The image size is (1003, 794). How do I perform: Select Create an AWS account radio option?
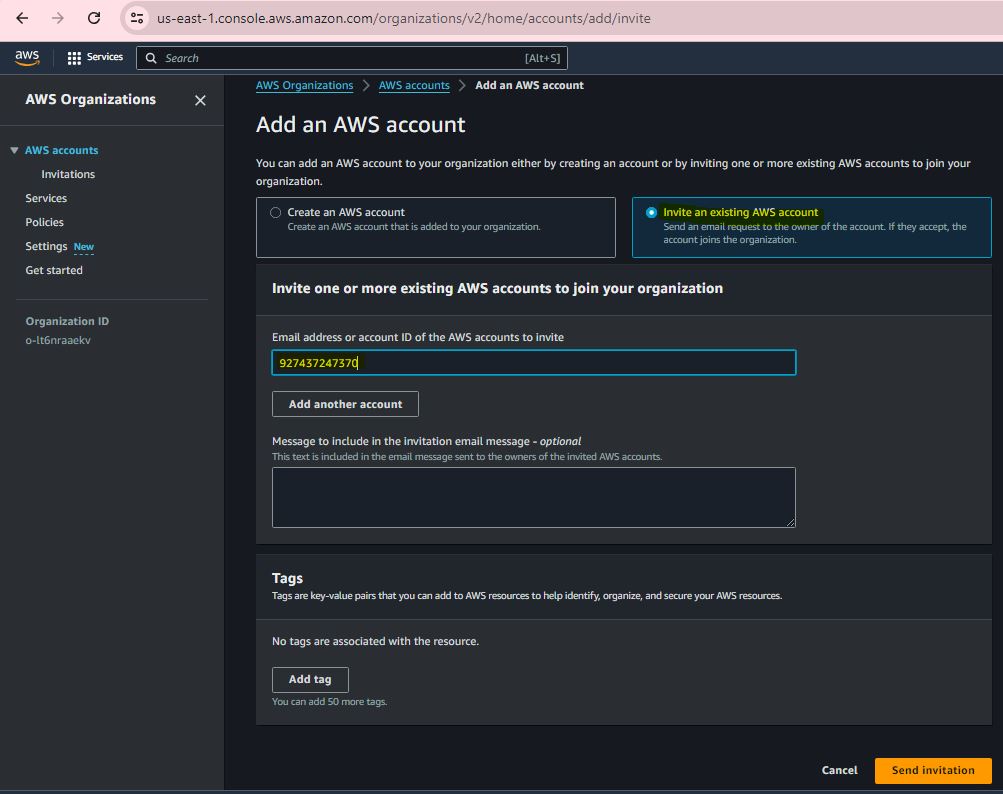point(276,212)
